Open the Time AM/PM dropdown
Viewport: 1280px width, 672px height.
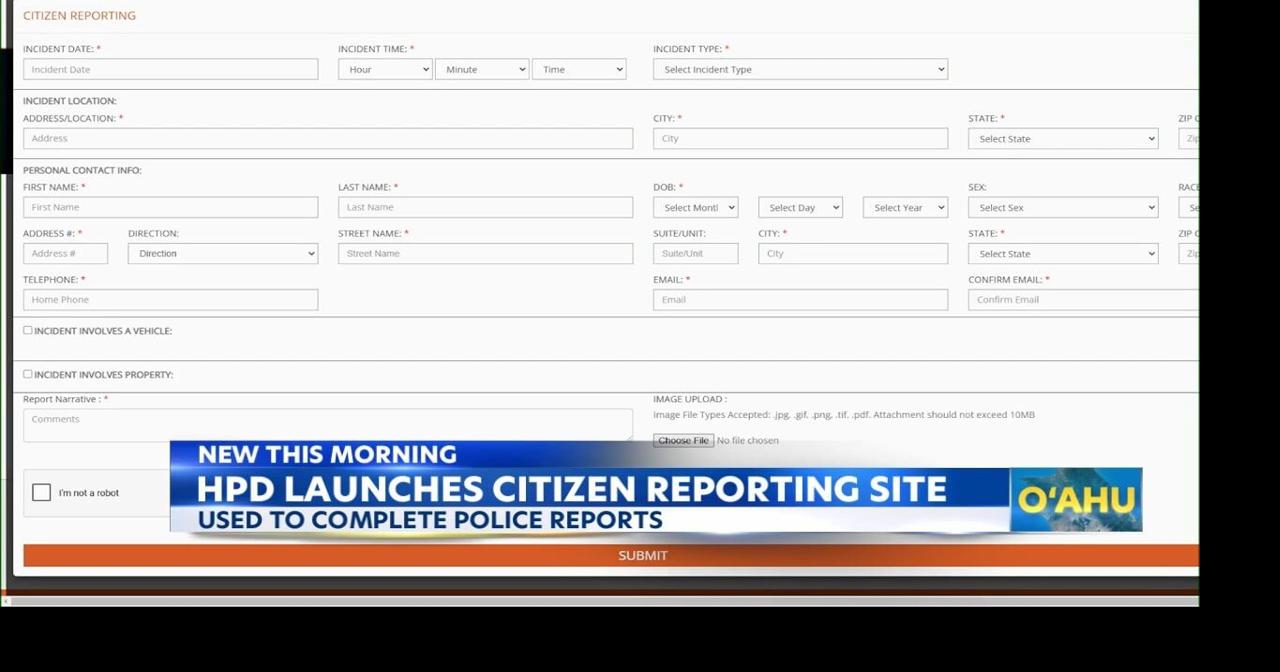pyautogui.click(x=579, y=69)
